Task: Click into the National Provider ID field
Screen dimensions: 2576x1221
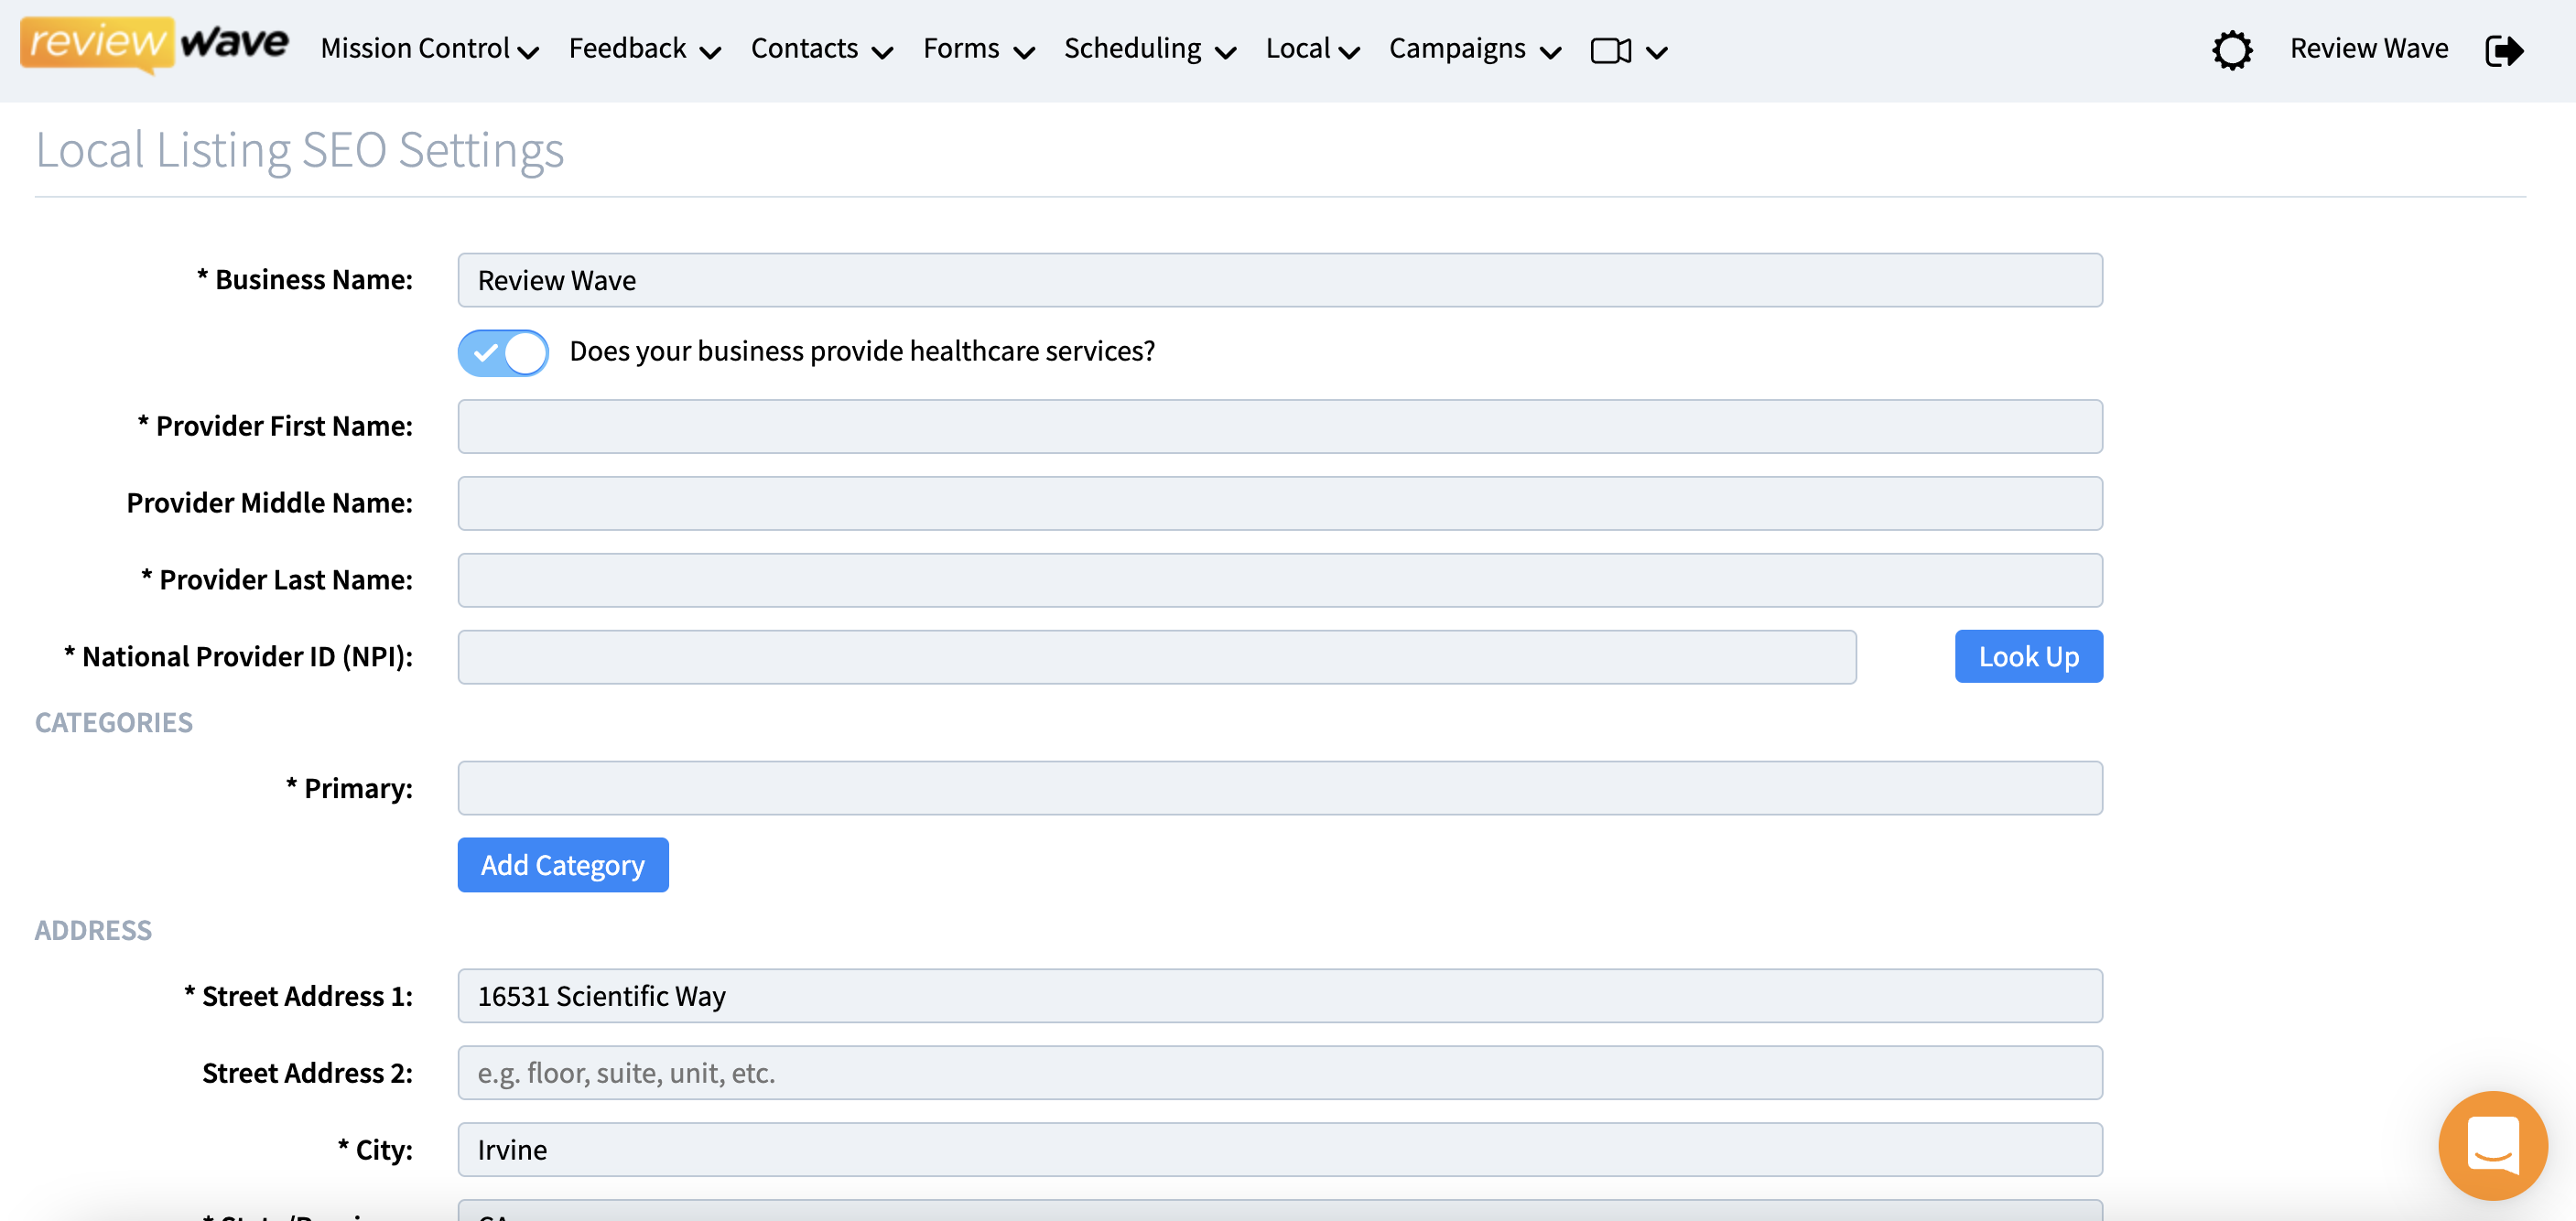Action: click(1156, 657)
